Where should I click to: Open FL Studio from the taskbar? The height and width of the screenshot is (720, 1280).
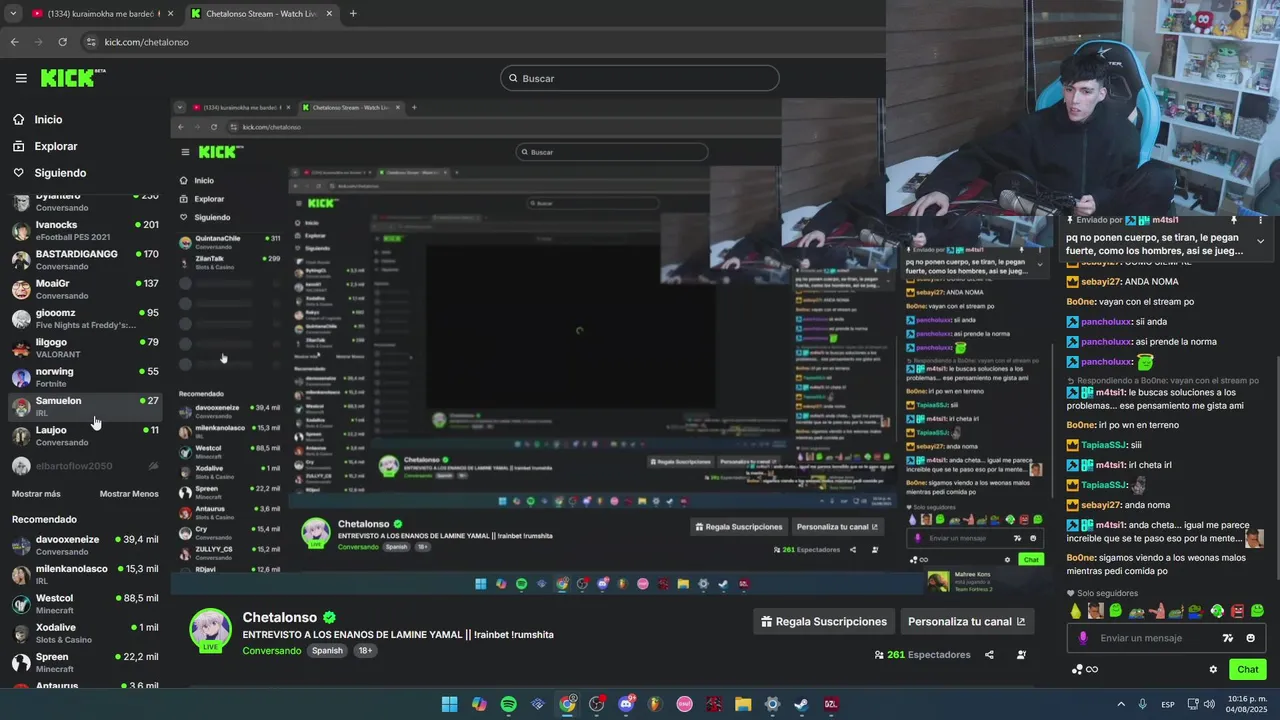[x=655, y=704]
